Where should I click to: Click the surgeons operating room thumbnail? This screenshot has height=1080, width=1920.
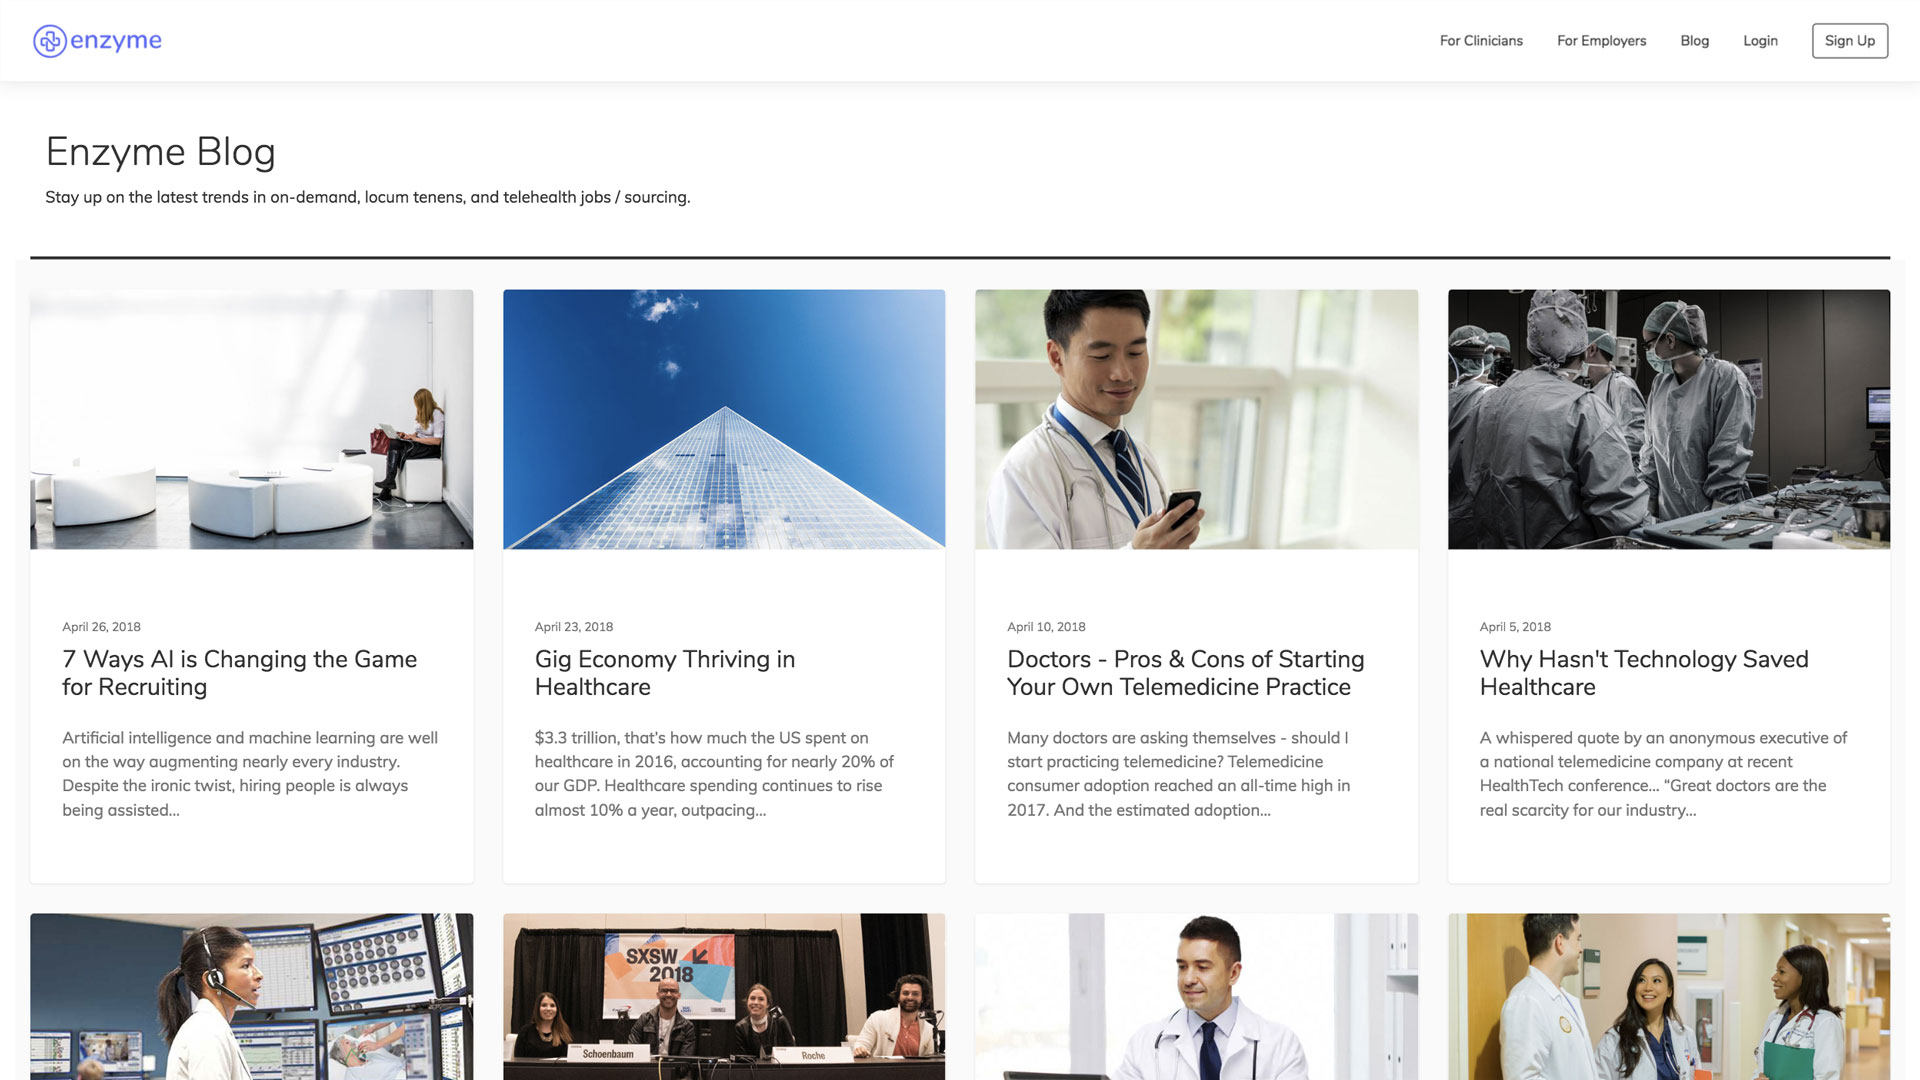click(x=1669, y=419)
